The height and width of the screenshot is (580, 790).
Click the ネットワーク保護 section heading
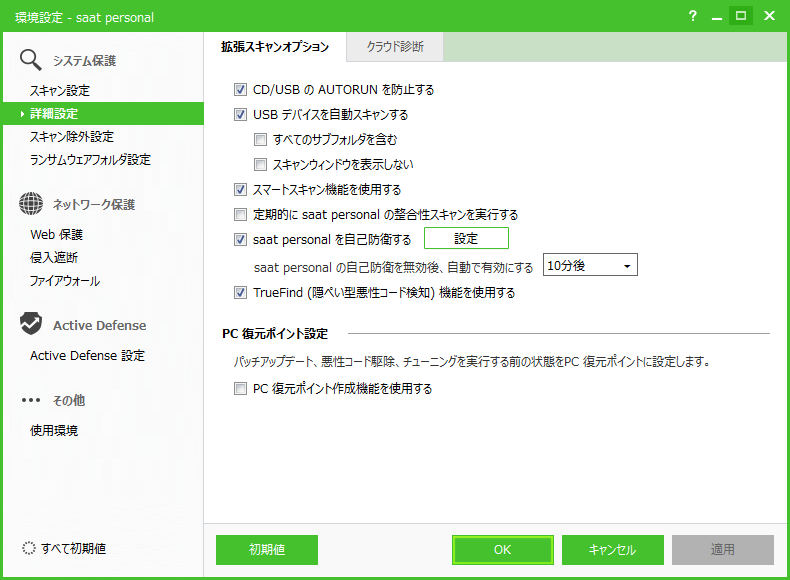tap(94, 205)
